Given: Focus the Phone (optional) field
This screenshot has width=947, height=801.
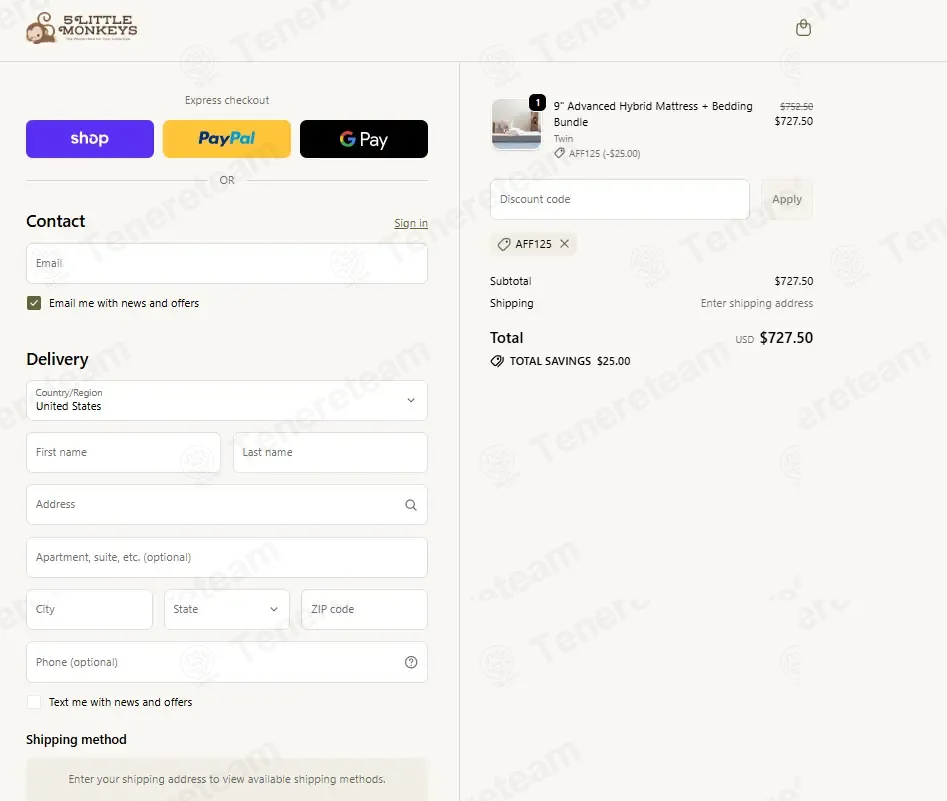Looking at the screenshot, I should [226, 662].
